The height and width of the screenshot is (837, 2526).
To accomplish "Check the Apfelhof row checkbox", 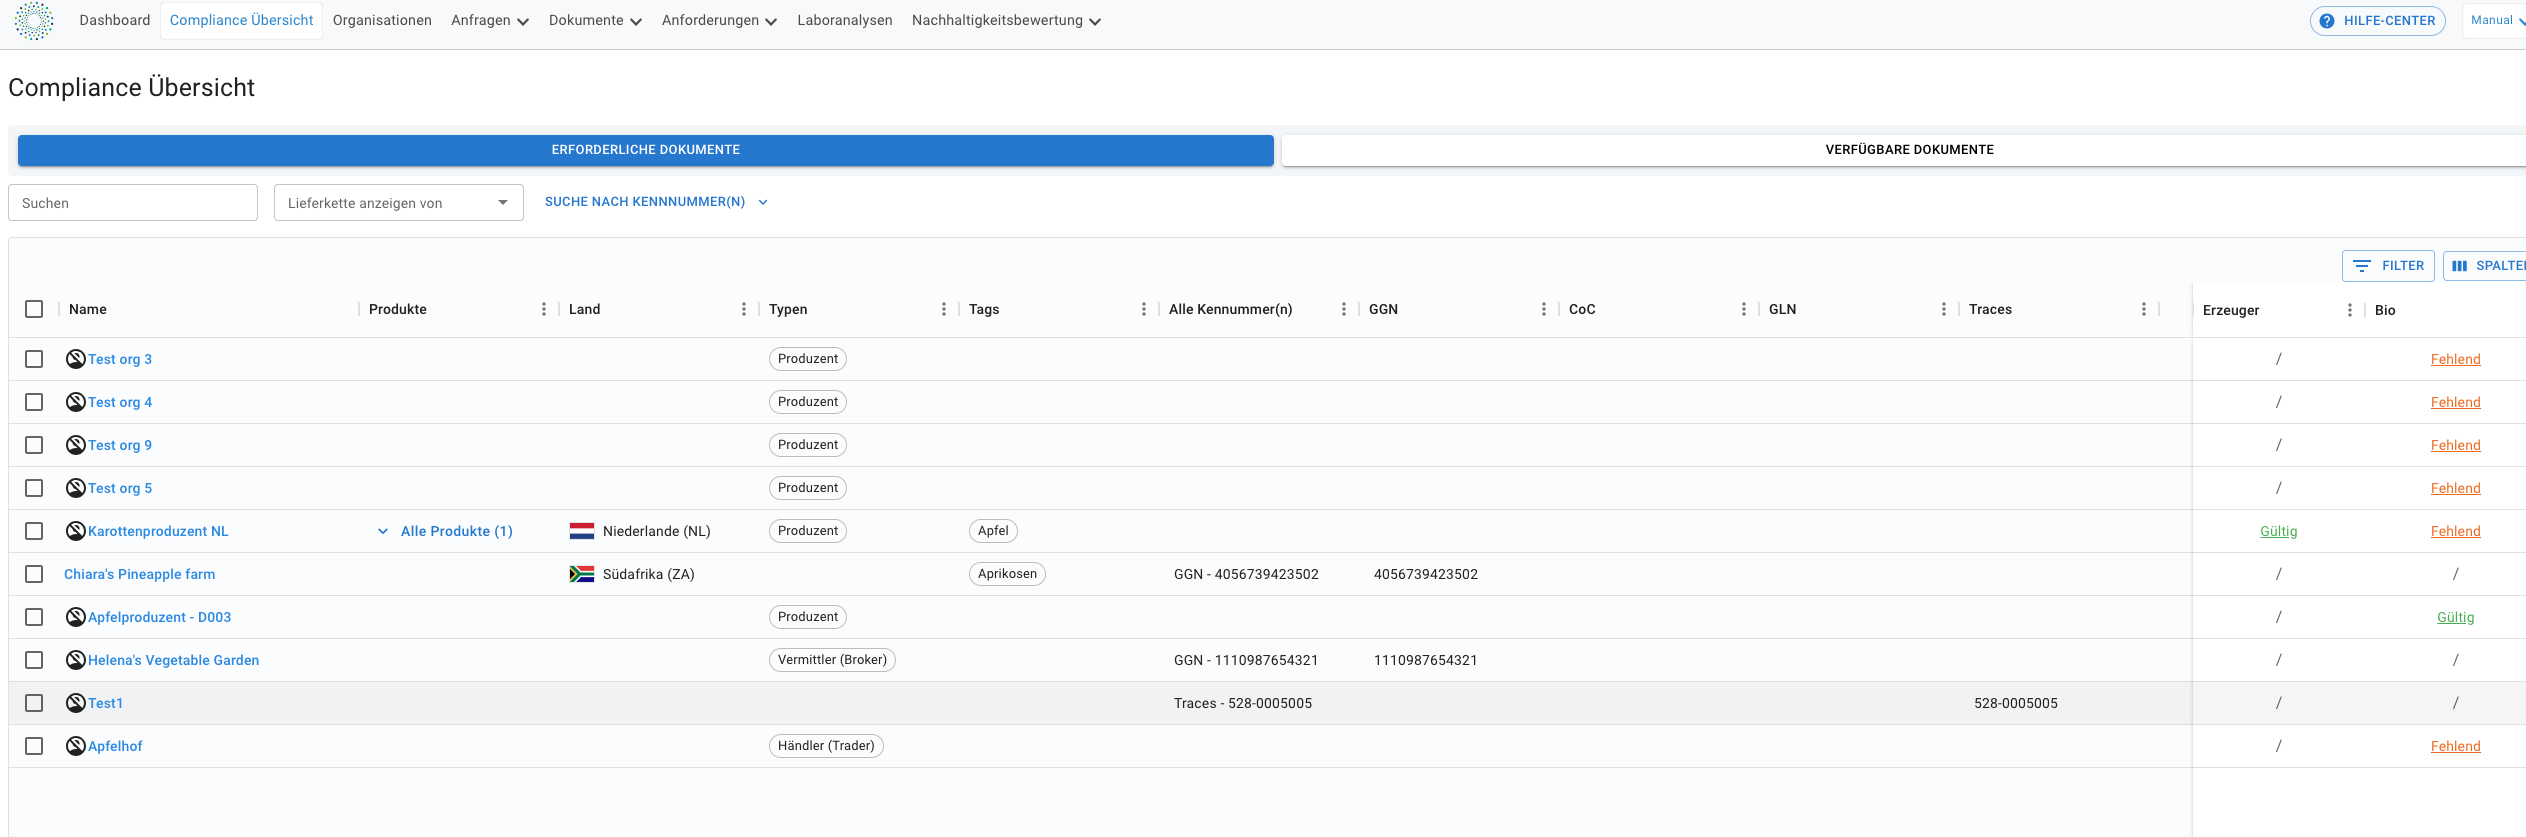I will pyautogui.click(x=34, y=746).
